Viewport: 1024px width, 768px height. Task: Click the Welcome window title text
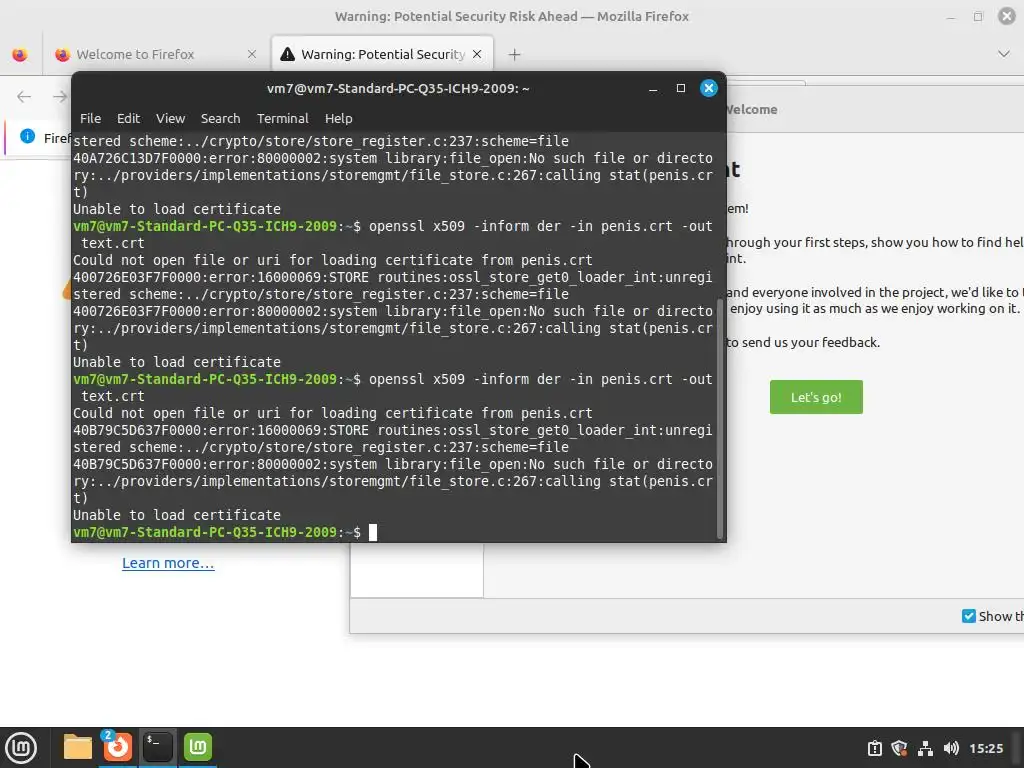[752, 110]
